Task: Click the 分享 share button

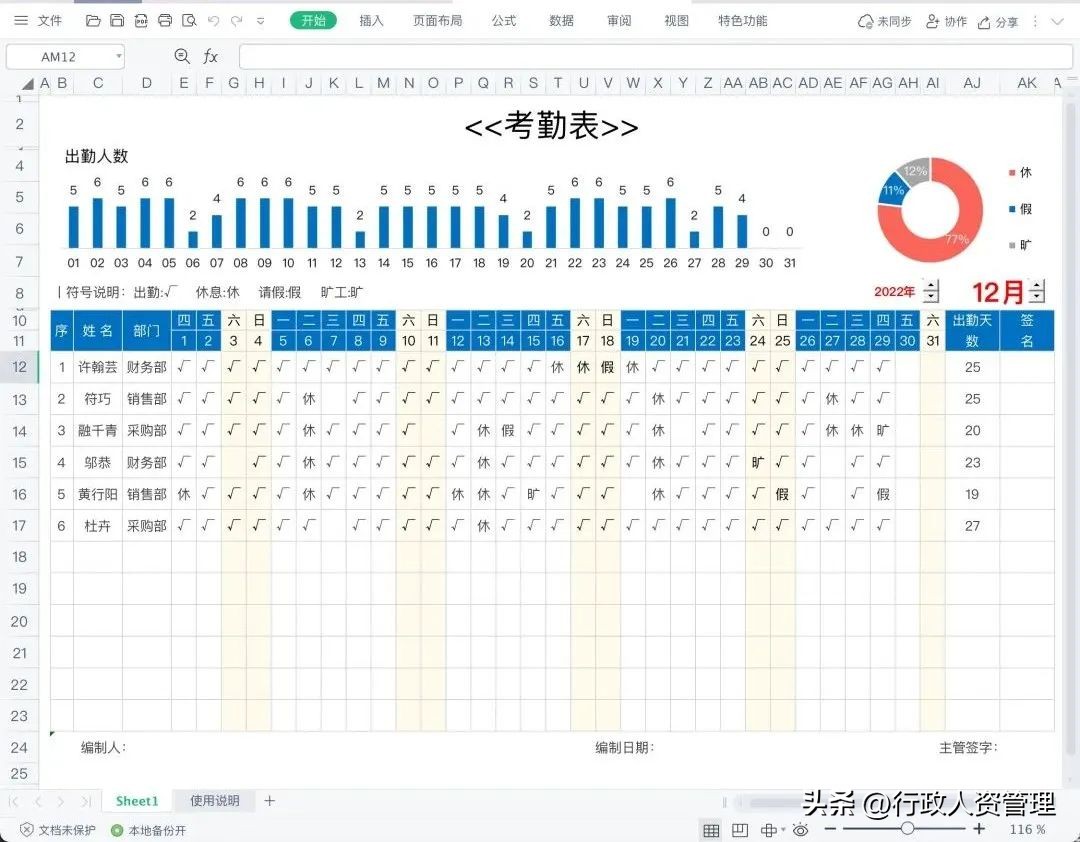Action: tap(999, 20)
